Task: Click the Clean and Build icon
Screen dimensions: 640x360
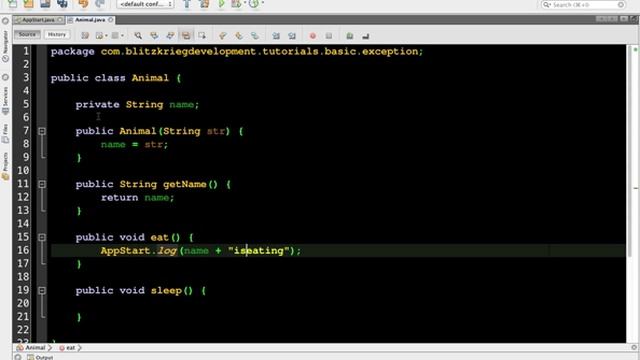Action: click(x=204, y=4)
